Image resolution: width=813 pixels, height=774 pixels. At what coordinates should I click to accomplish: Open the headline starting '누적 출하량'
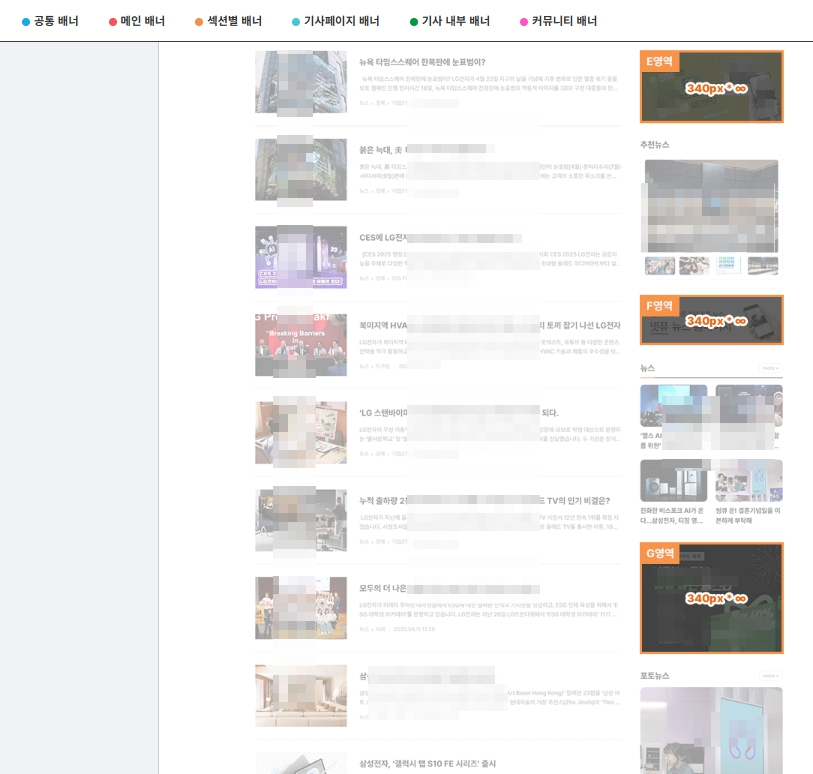pyautogui.click(x=484, y=500)
